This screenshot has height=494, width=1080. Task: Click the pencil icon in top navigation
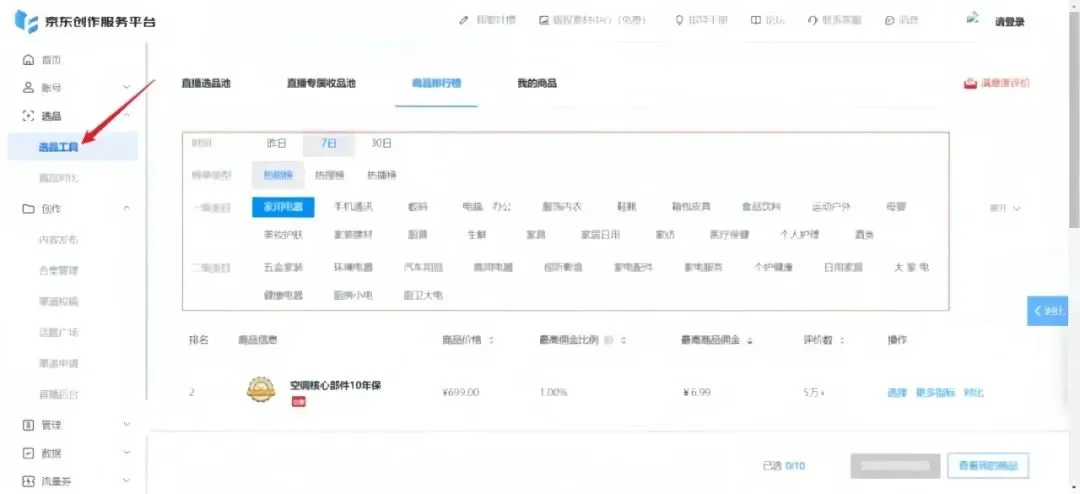tap(464, 21)
